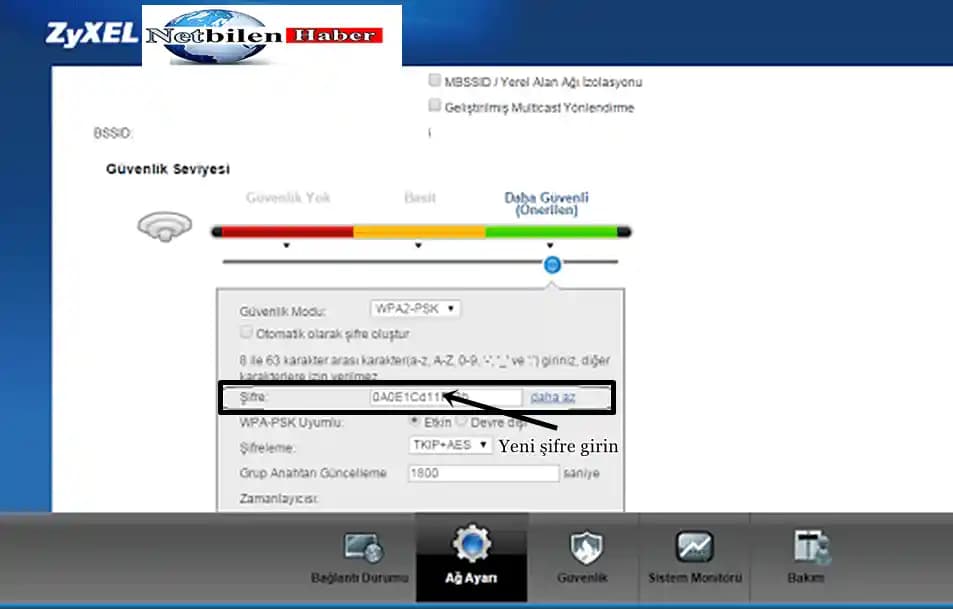Image resolution: width=953 pixels, height=609 pixels.
Task: Click the Grup Anahtarı Güncelleme 1800 field
Action: tap(482, 473)
